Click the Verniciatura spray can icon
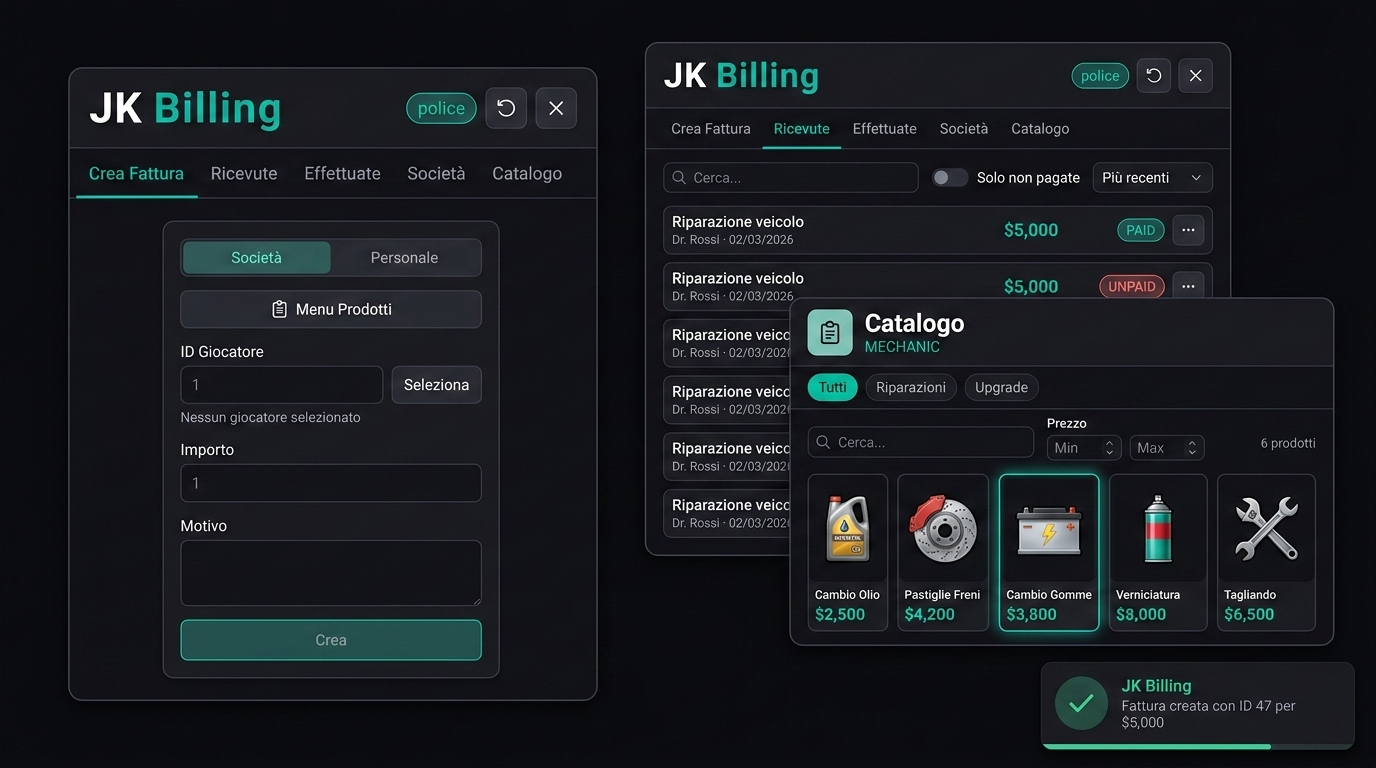This screenshot has width=1376, height=768. tap(1157, 528)
